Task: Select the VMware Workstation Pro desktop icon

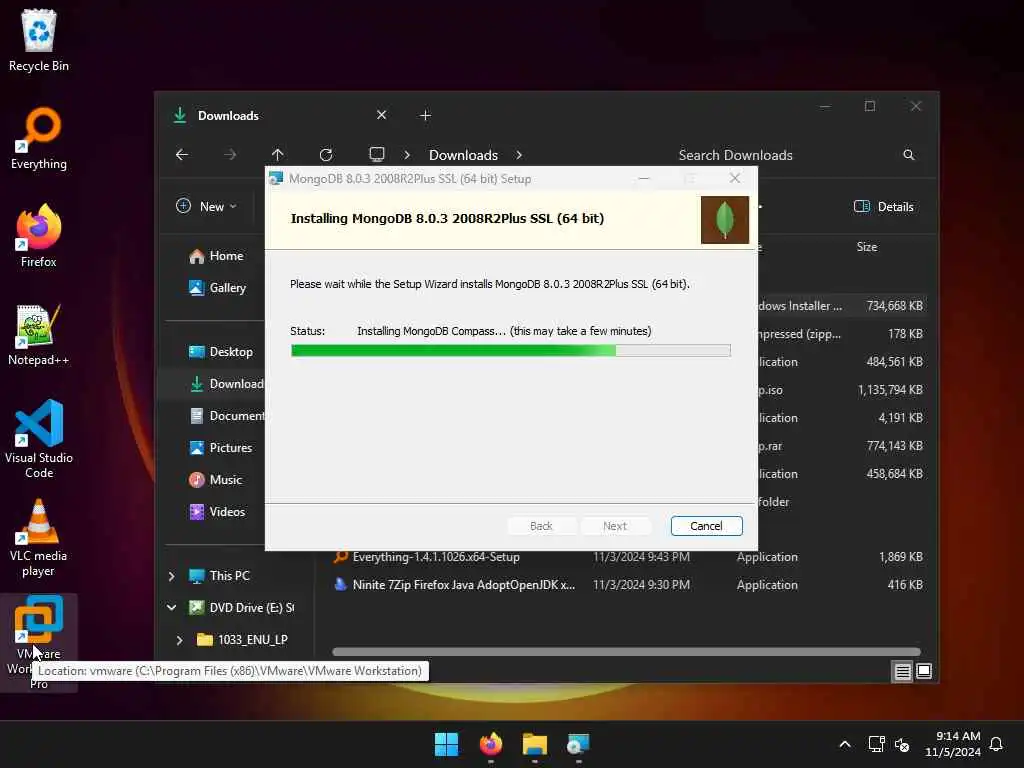Action: tap(39, 643)
